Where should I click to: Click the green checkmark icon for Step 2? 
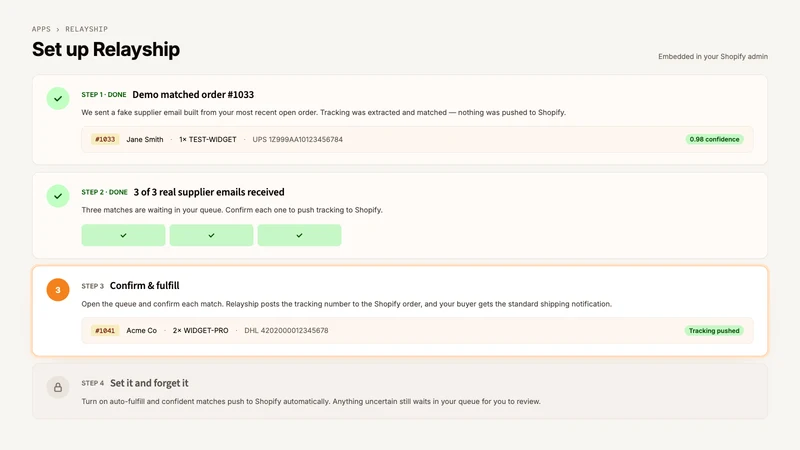coord(58,196)
